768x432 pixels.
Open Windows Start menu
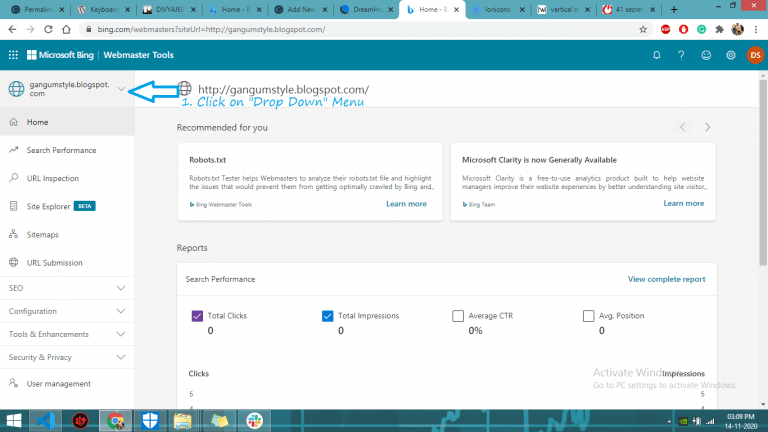[14, 421]
